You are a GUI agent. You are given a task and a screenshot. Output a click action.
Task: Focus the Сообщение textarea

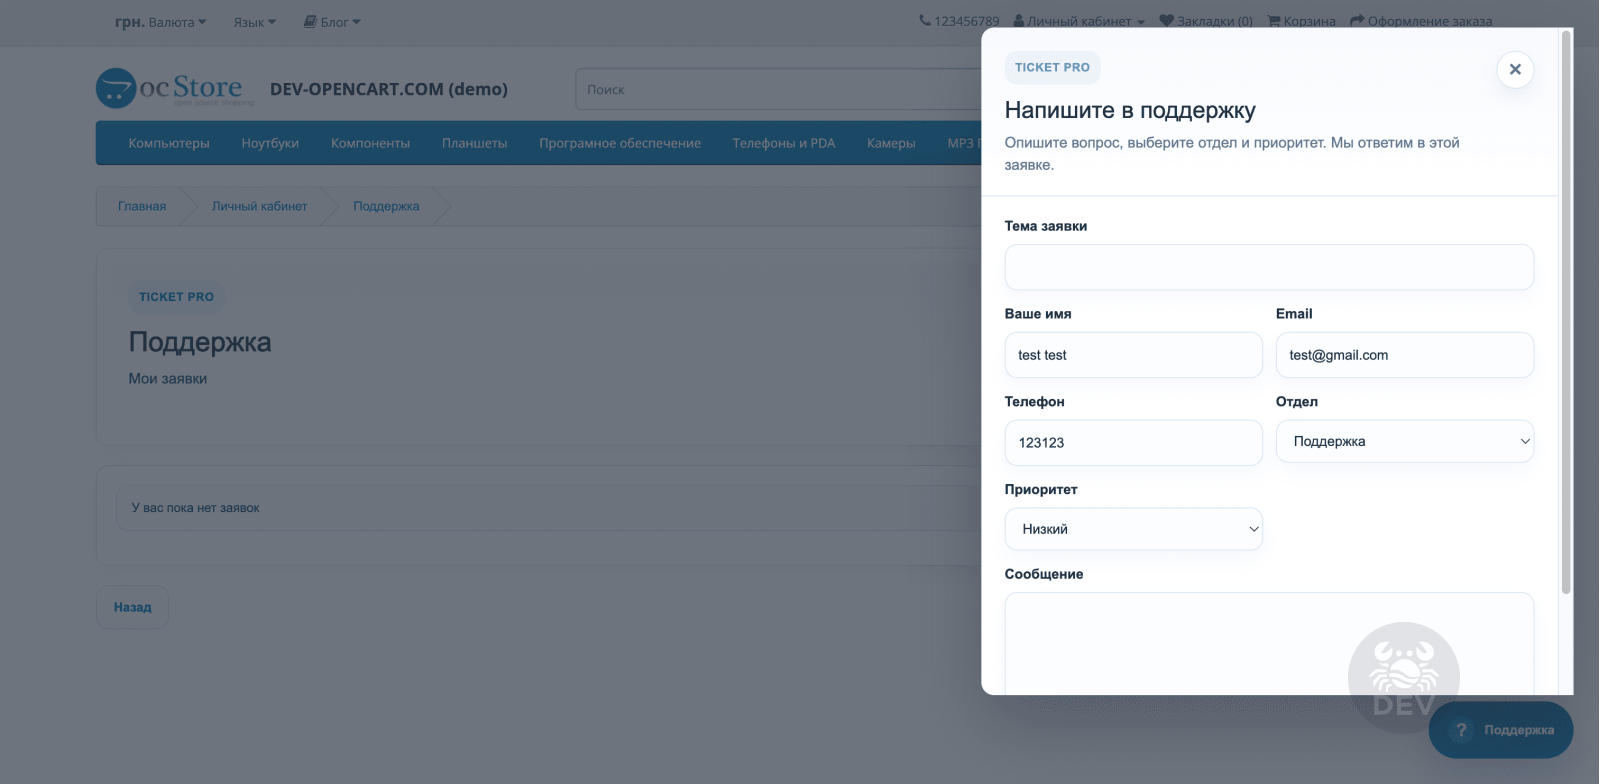1269,643
